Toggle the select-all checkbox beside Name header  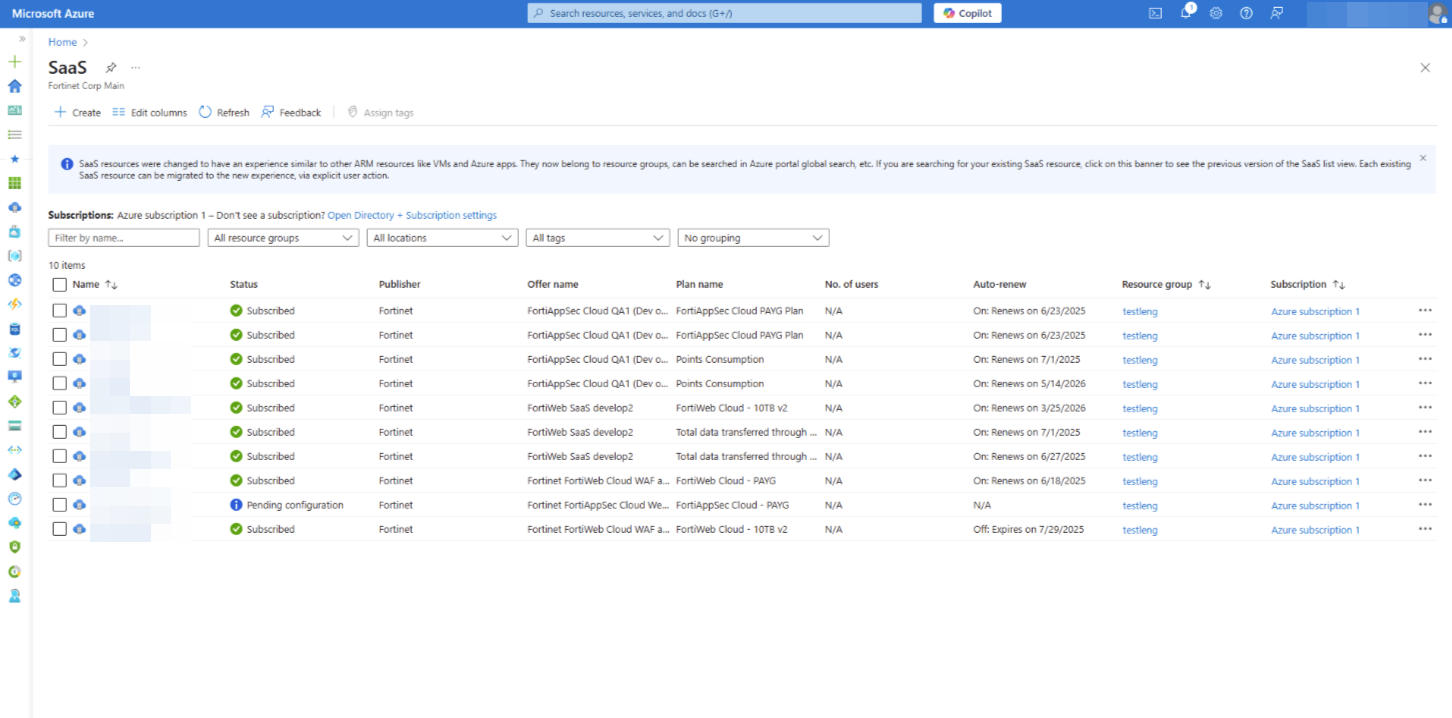(60, 285)
